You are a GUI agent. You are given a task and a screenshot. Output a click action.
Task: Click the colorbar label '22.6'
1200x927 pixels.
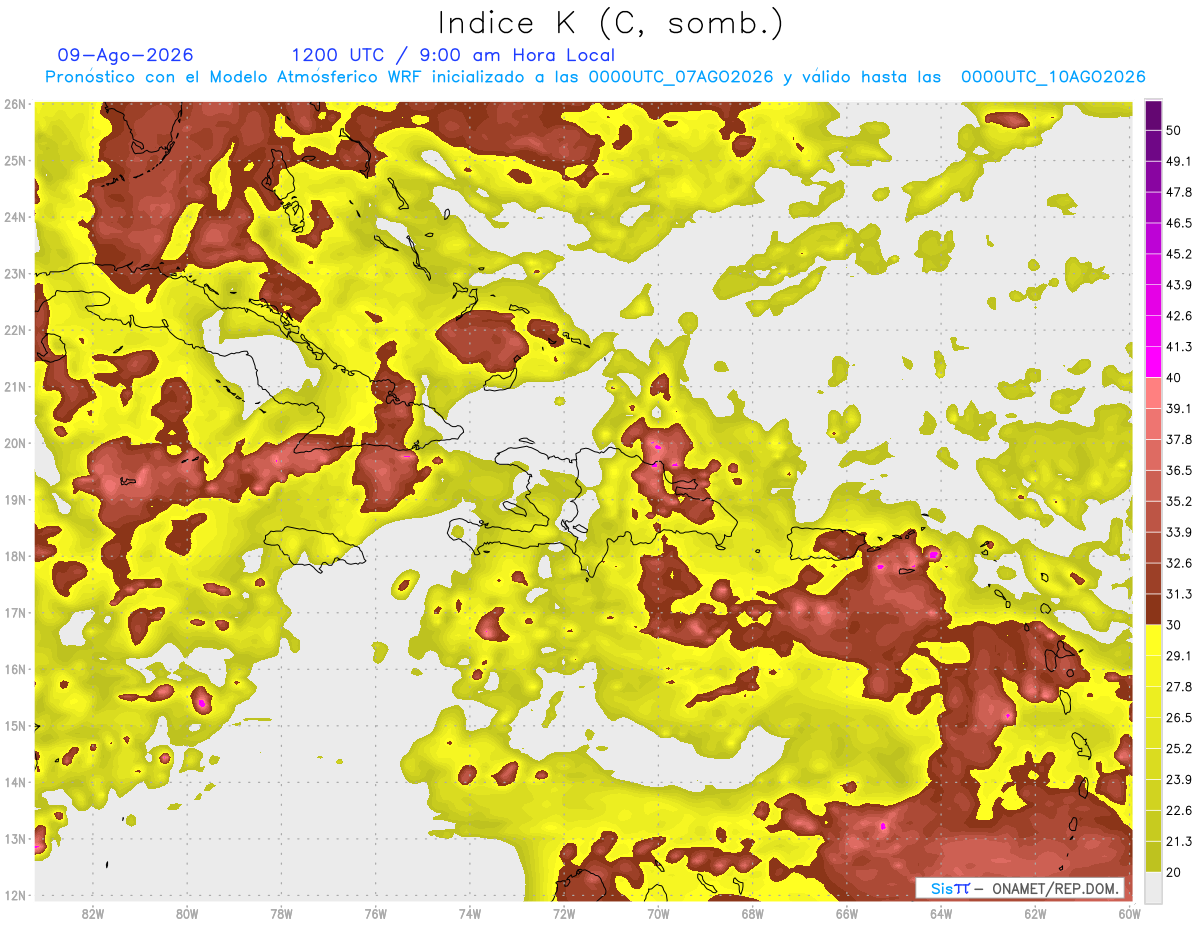tap(1178, 810)
